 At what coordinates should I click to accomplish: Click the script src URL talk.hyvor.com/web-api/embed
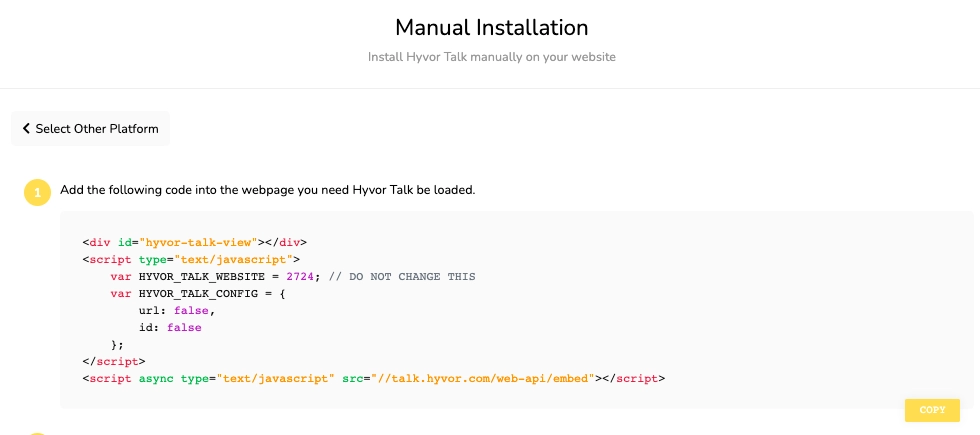(x=482, y=378)
